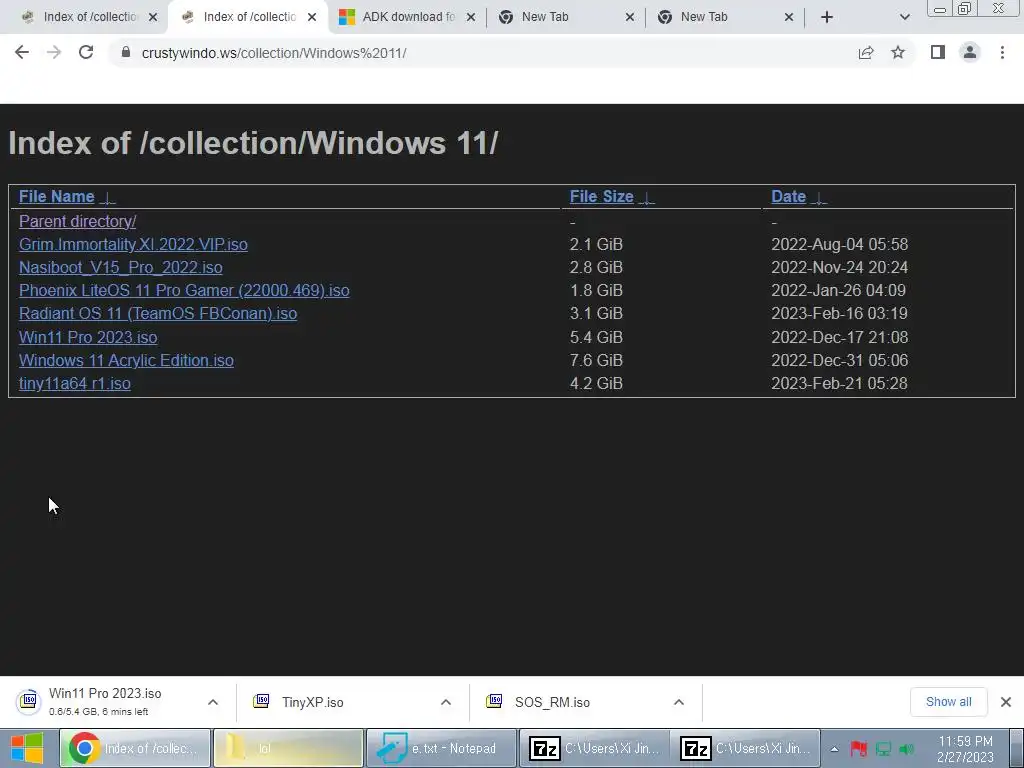
Task: Close the downloads bar
Action: click(x=1006, y=702)
